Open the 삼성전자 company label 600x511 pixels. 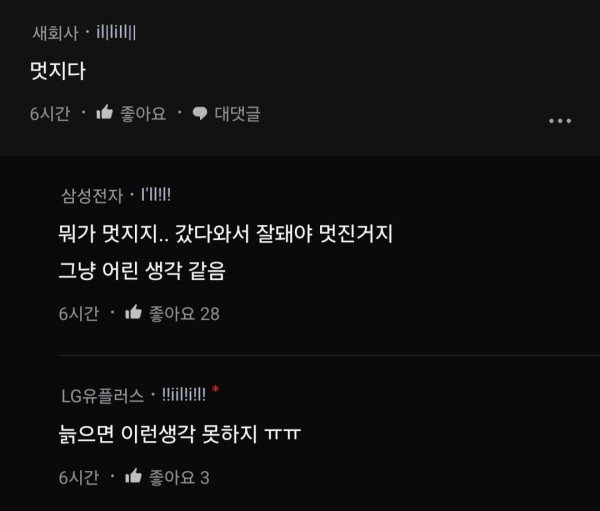coord(92,196)
